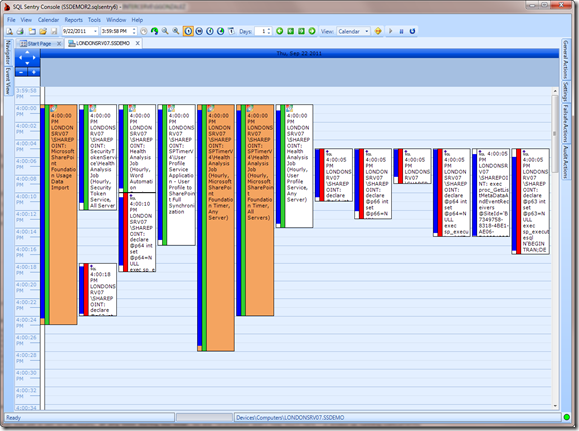Click the round green forward arrow
The image size is (579, 431).
pyautogui.click(x=312, y=31)
